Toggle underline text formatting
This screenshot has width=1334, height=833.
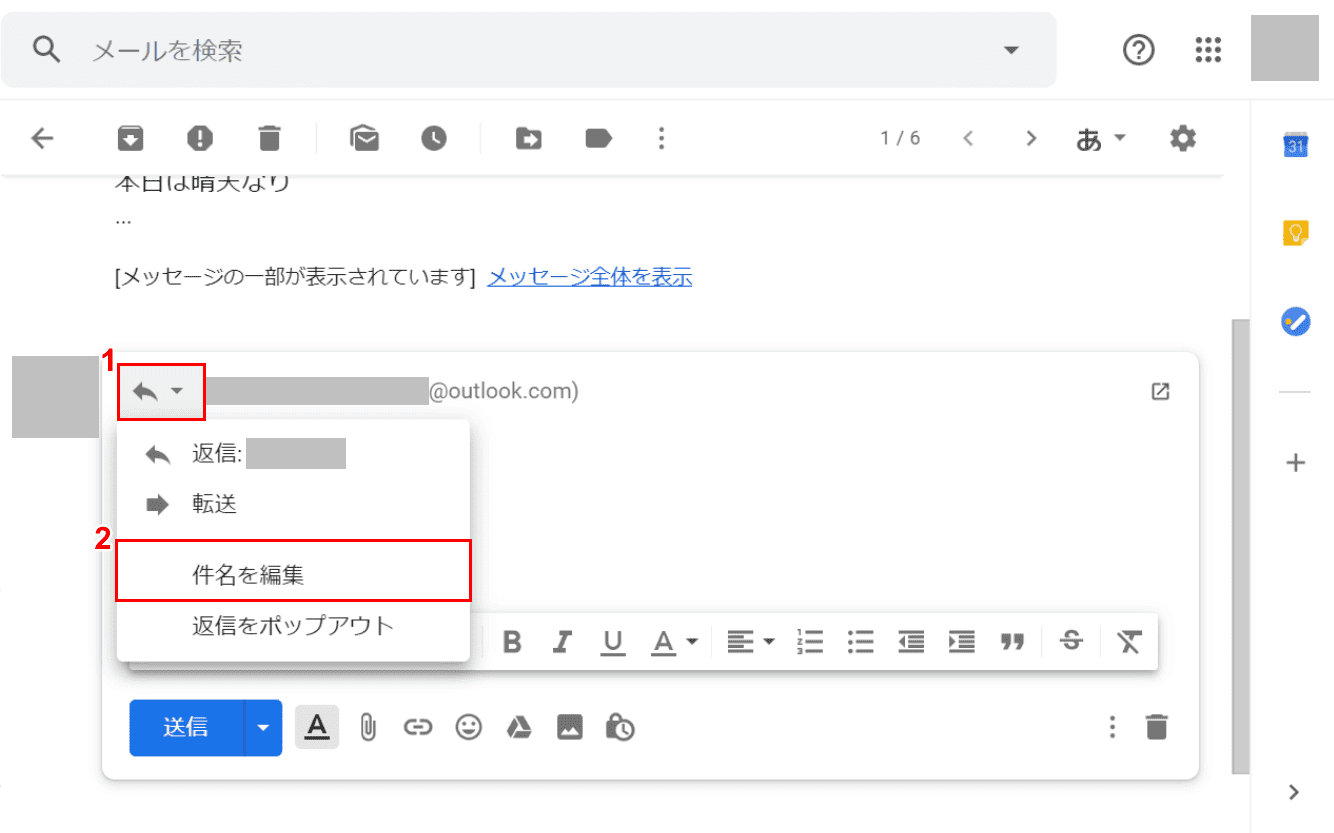[614, 642]
